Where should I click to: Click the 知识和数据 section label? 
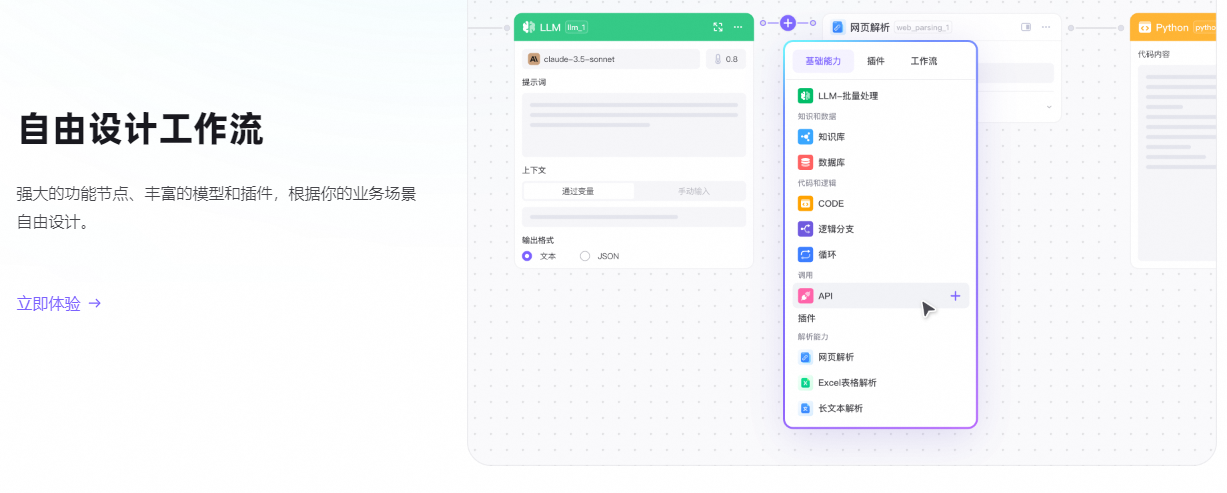[x=817, y=117]
